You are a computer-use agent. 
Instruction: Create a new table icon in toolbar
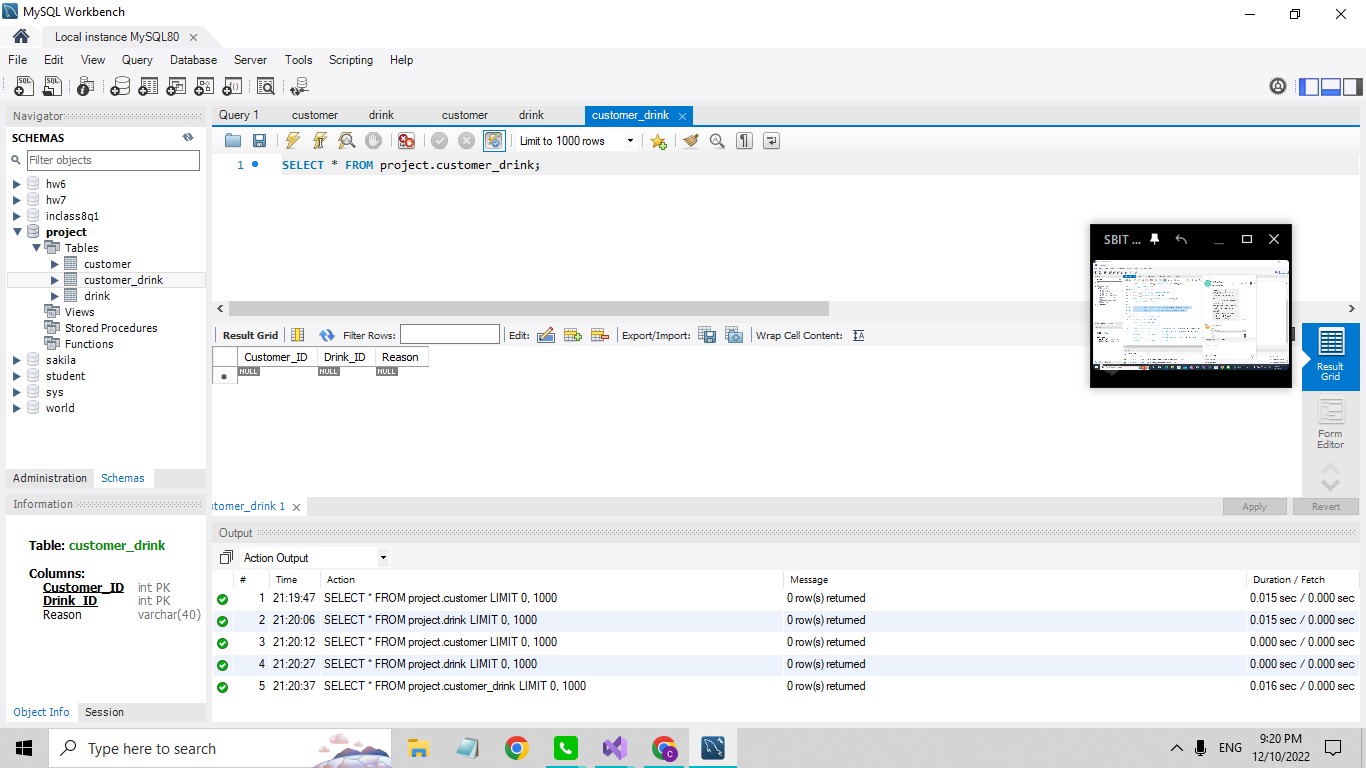148,87
